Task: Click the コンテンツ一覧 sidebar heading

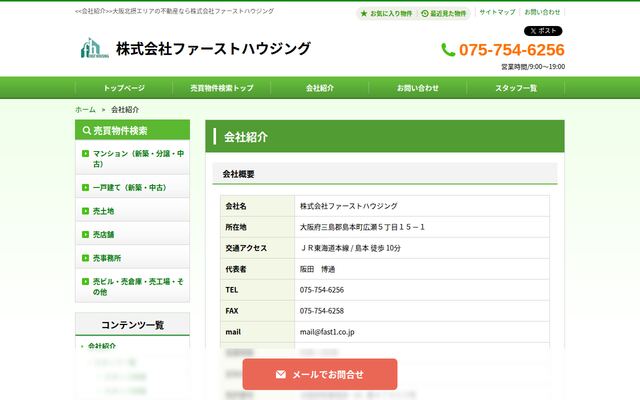Action: coord(132,324)
